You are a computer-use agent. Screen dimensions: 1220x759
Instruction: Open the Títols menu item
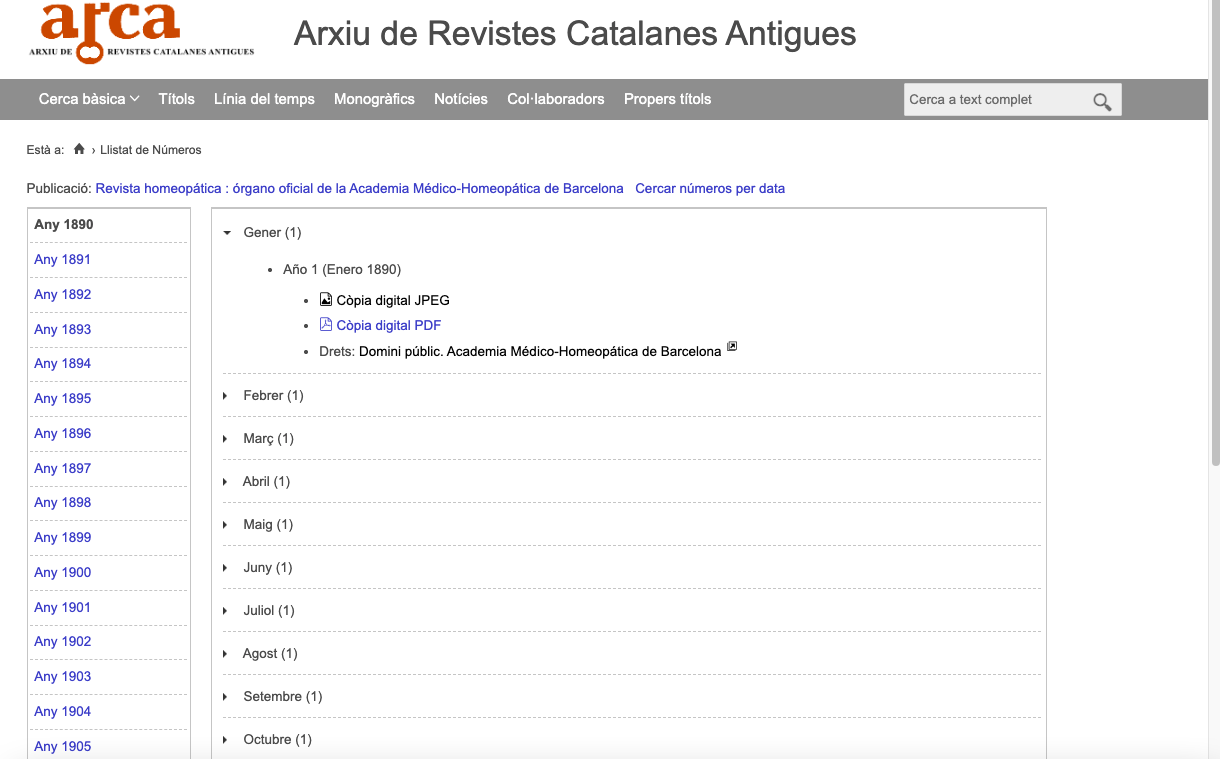pos(176,99)
